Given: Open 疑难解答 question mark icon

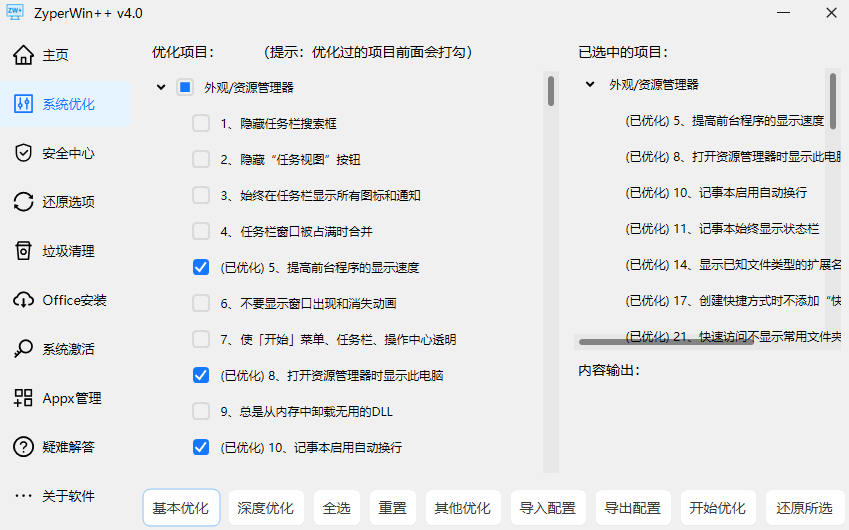Looking at the screenshot, I should (x=24, y=447).
